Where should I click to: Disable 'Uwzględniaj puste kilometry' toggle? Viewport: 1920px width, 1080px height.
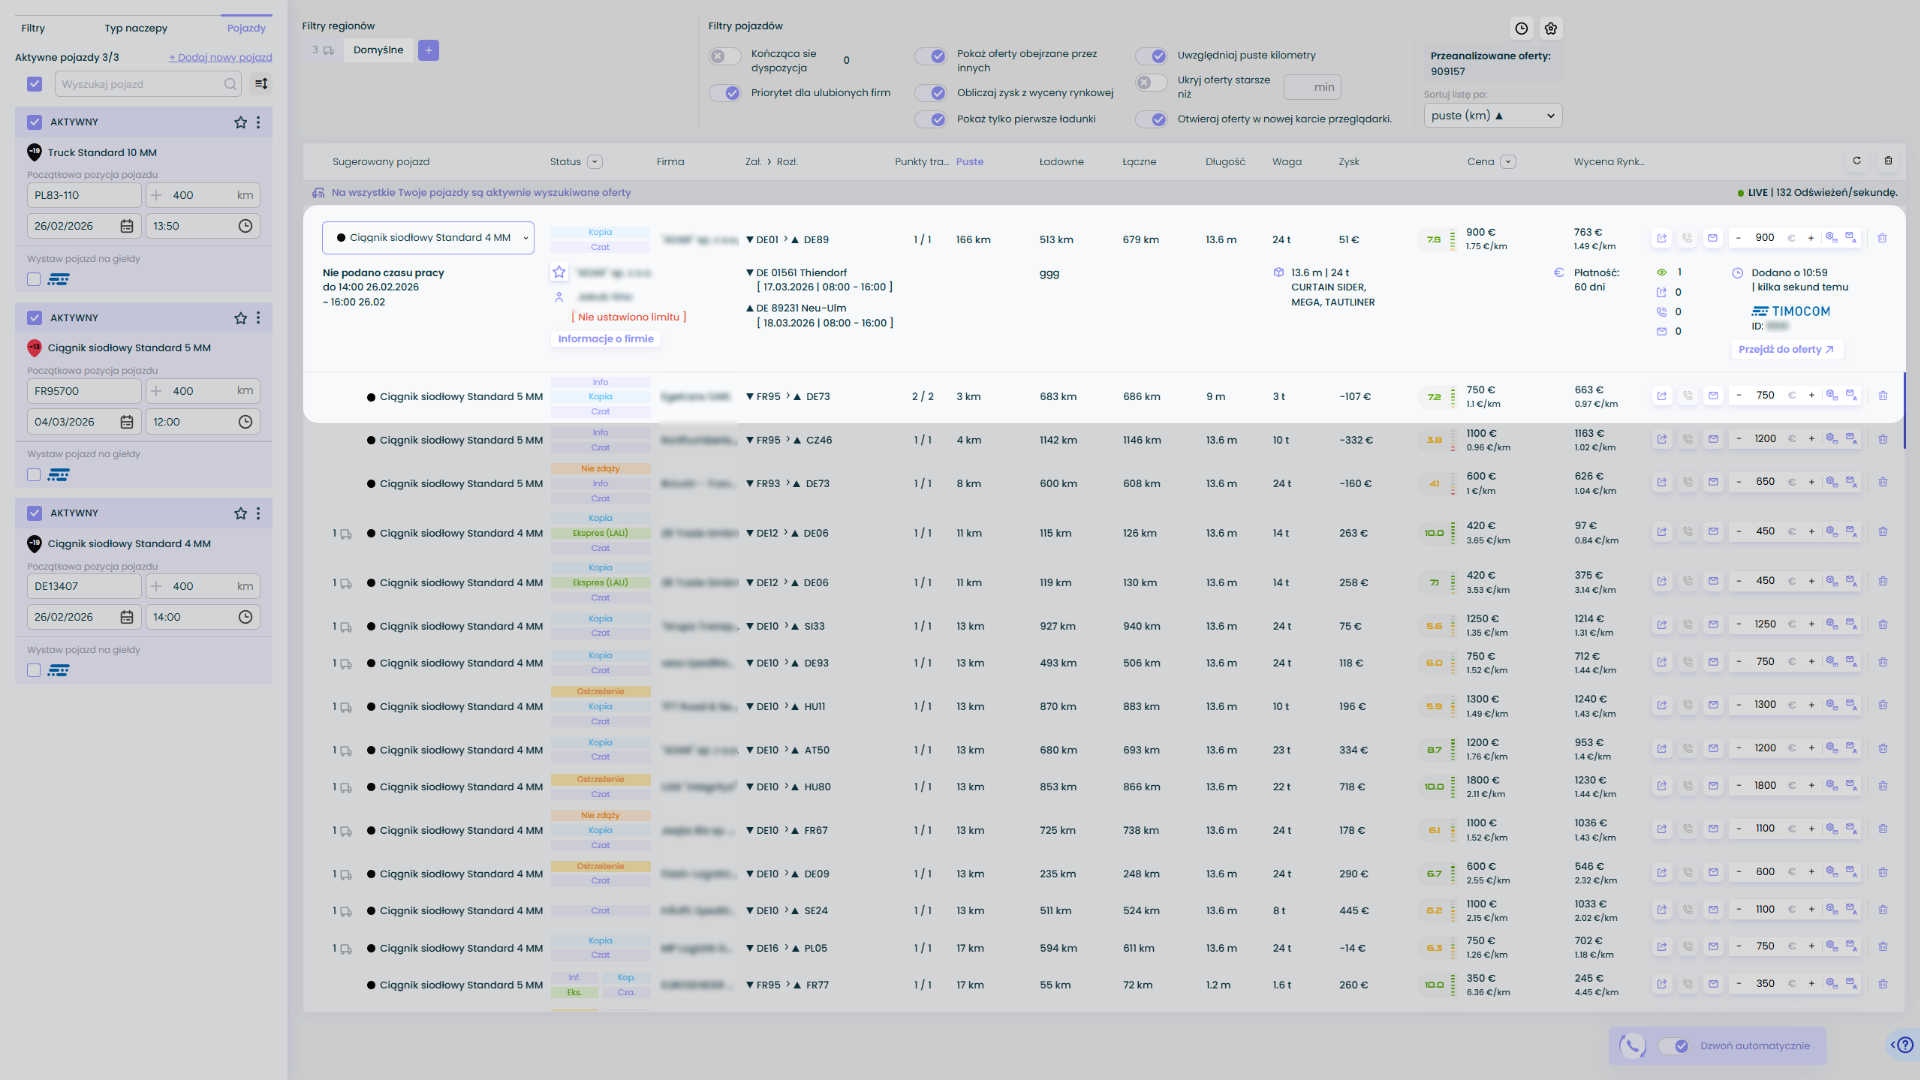pos(1152,56)
